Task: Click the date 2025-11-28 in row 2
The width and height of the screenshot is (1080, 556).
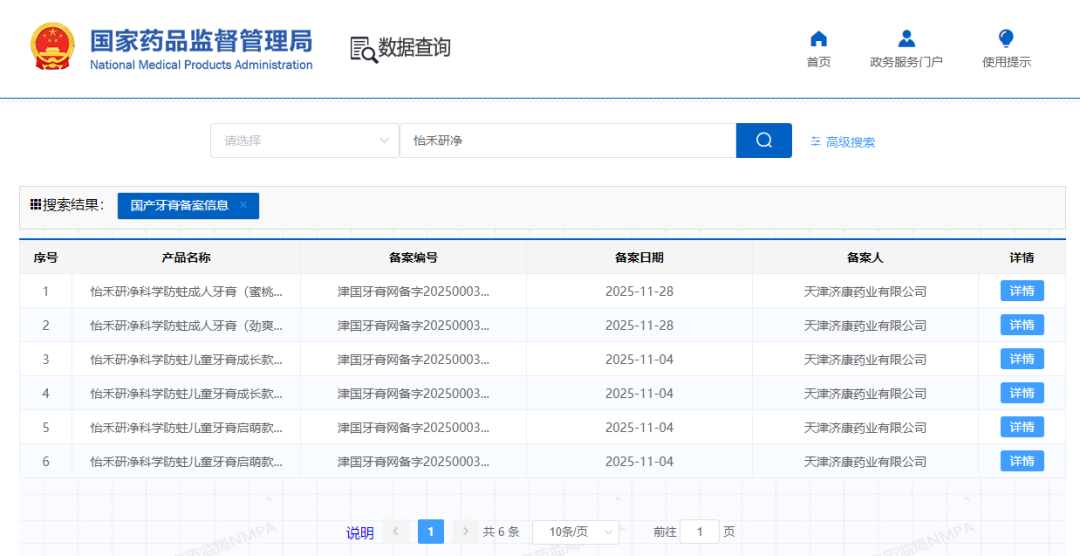Action: 639,325
